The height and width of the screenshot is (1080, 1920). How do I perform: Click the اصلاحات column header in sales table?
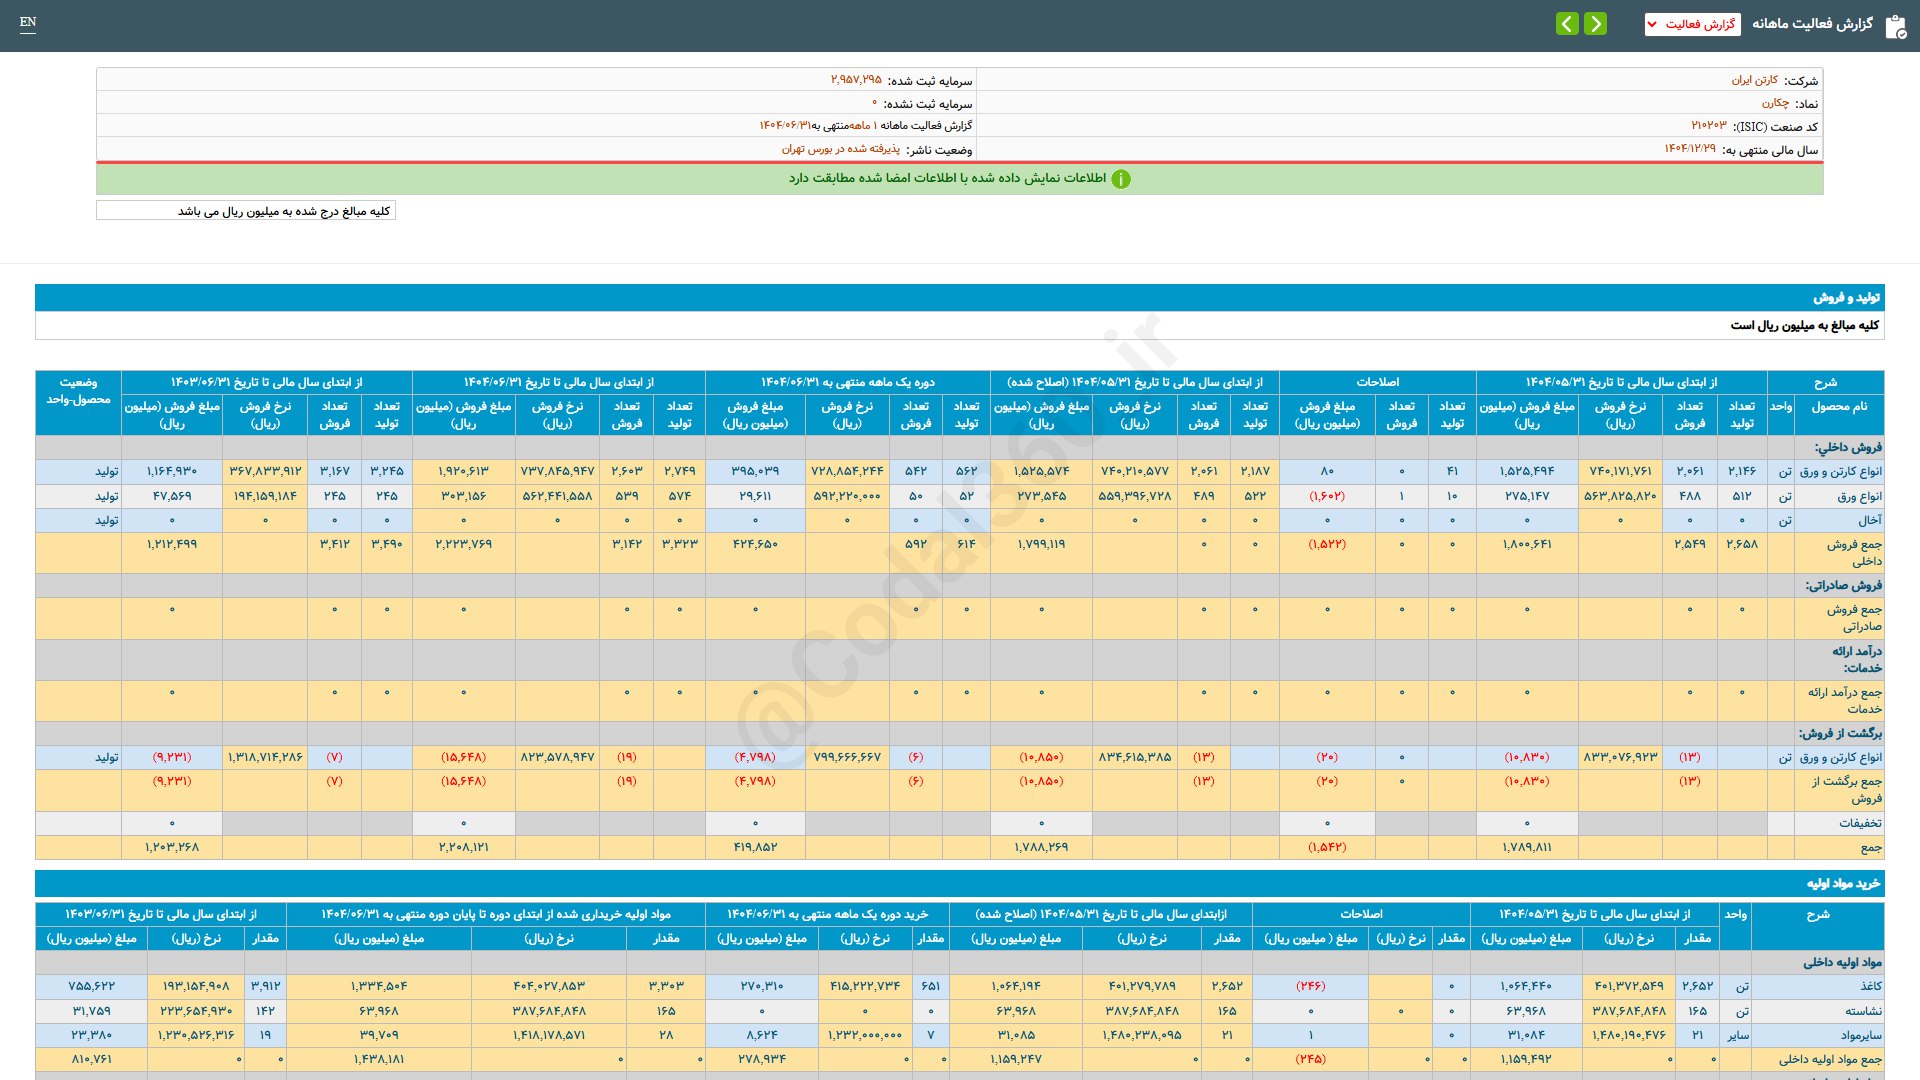1377,382
